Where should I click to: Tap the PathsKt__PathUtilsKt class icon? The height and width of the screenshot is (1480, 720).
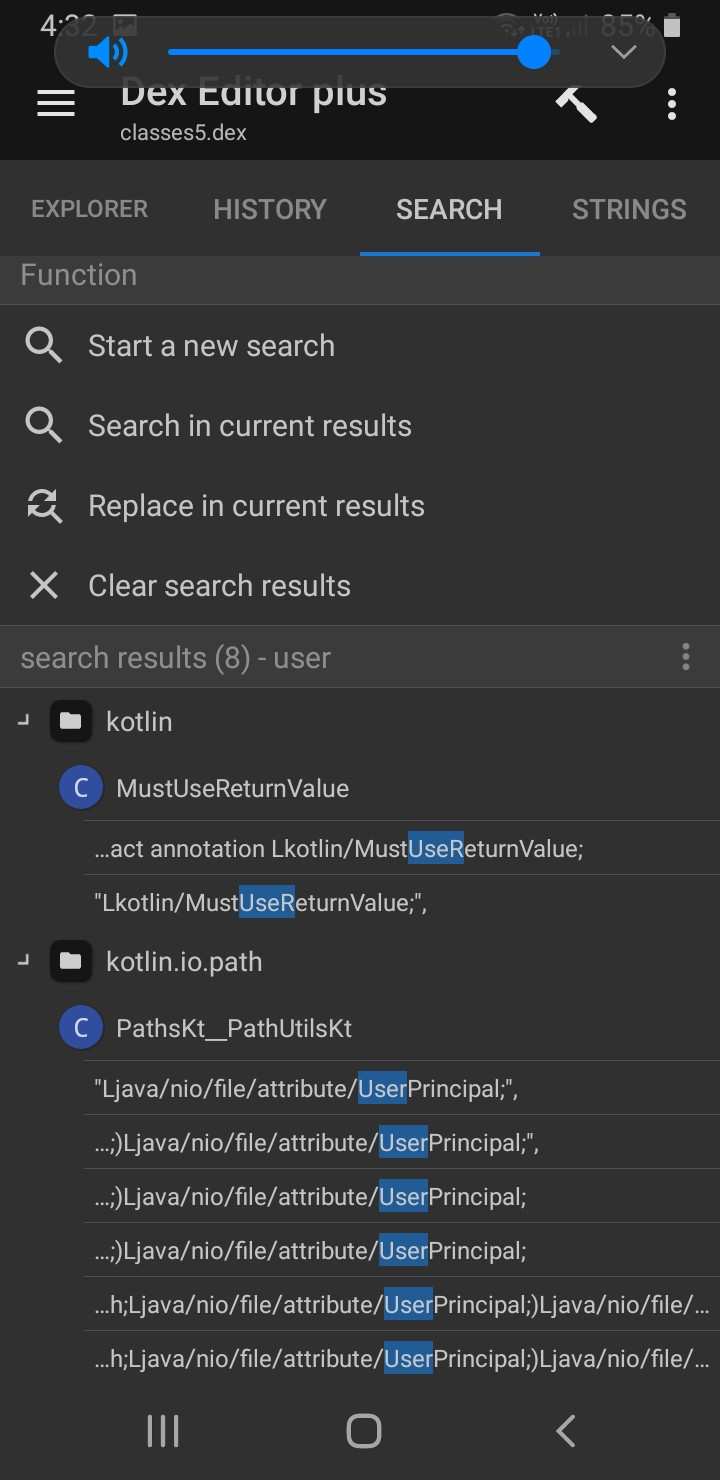click(x=81, y=1028)
